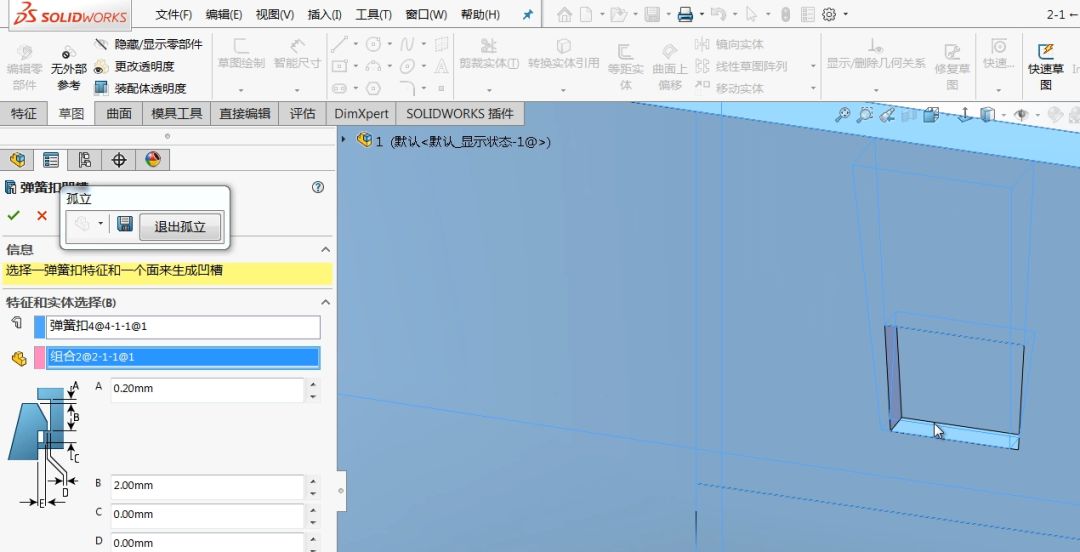Open the Isolate visibility dropdown arrow
The width and height of the screenshot is (1080, 552).
(x=101, y=224)
